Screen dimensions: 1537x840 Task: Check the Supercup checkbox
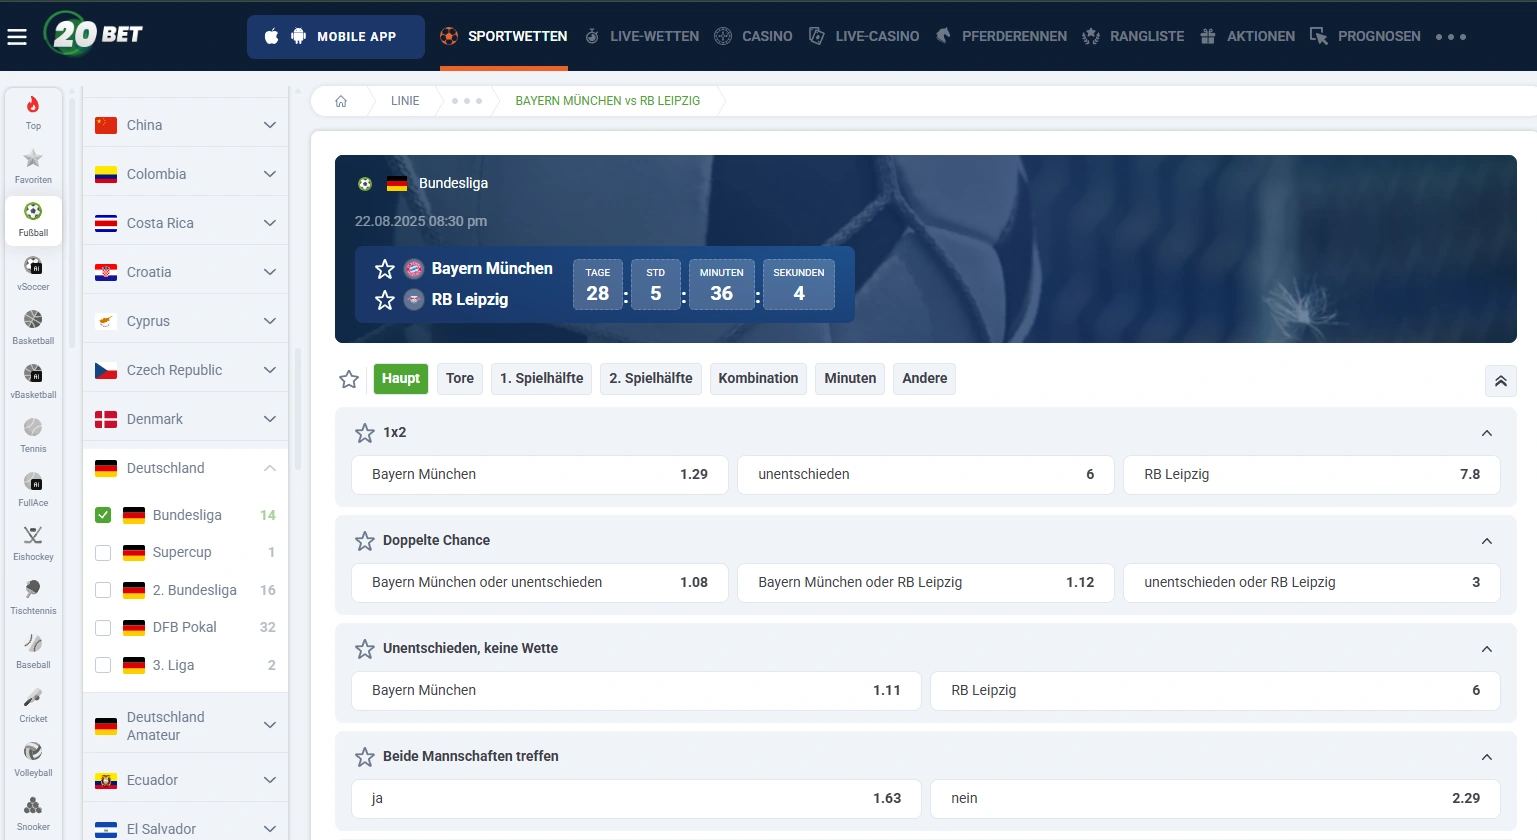103,552
